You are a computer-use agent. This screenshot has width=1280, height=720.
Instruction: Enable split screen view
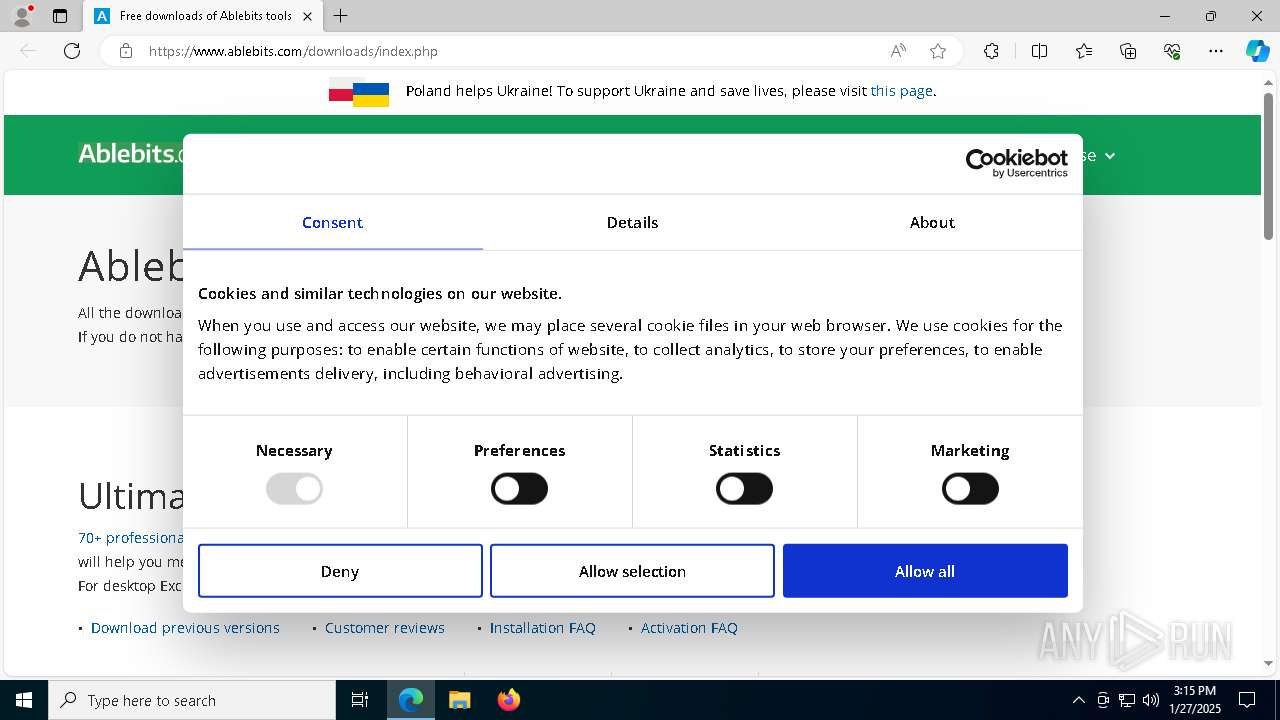pos(1039,51)
